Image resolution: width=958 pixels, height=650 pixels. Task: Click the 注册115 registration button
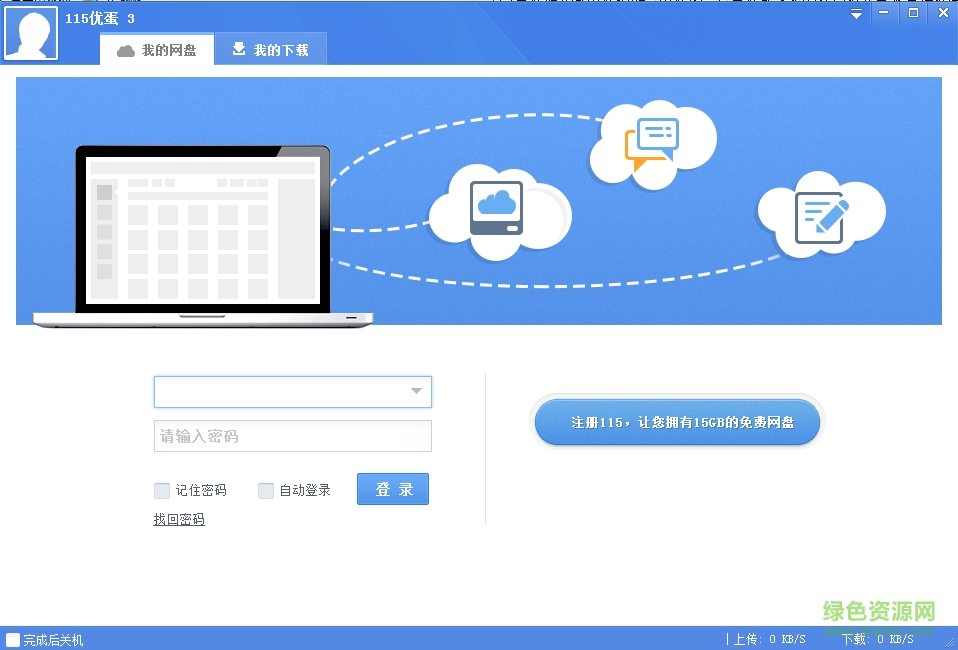pyautogui.click(x=677, y=423)
